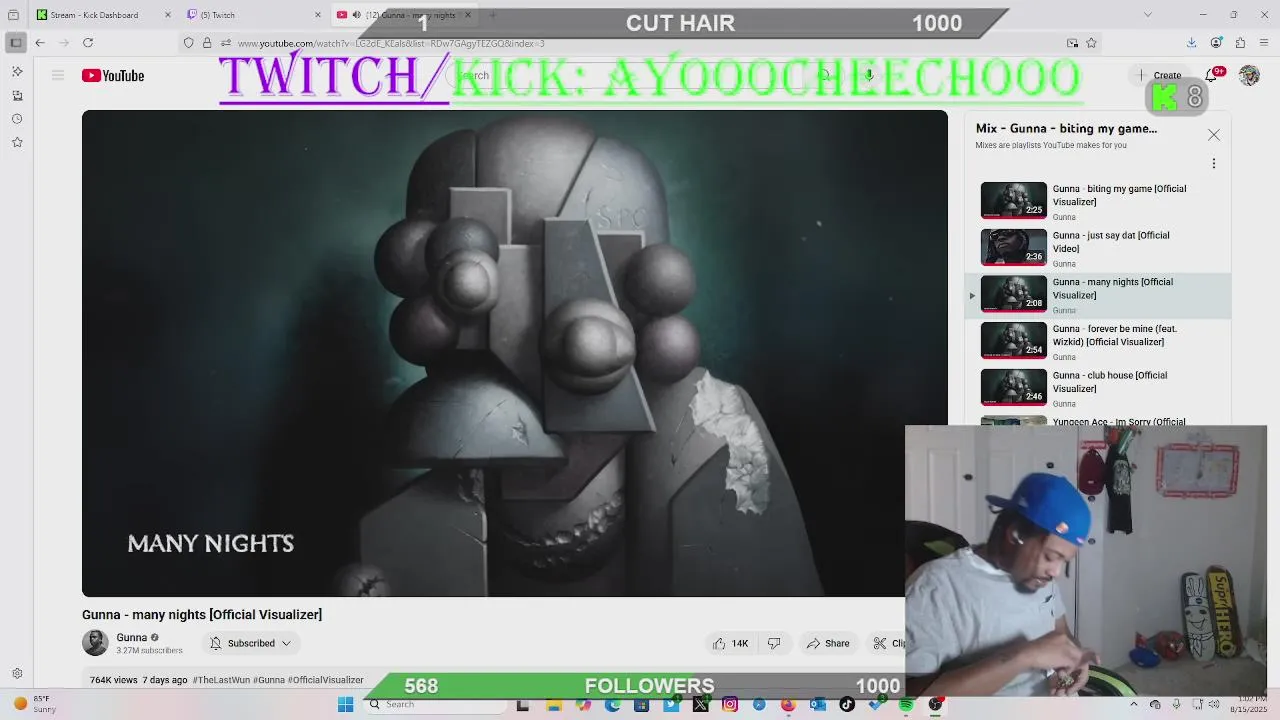
Task: Play Gunna - forever be mine feat. Wizkid
Action: point(1098,341)
